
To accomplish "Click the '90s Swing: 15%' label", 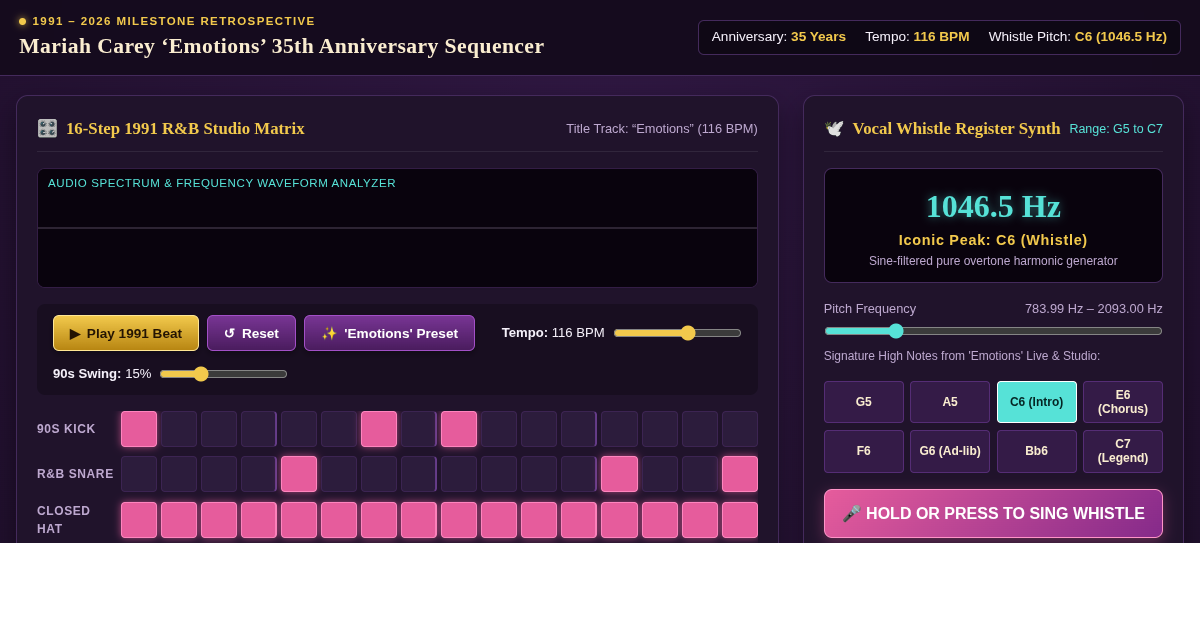I will [102, 374].
